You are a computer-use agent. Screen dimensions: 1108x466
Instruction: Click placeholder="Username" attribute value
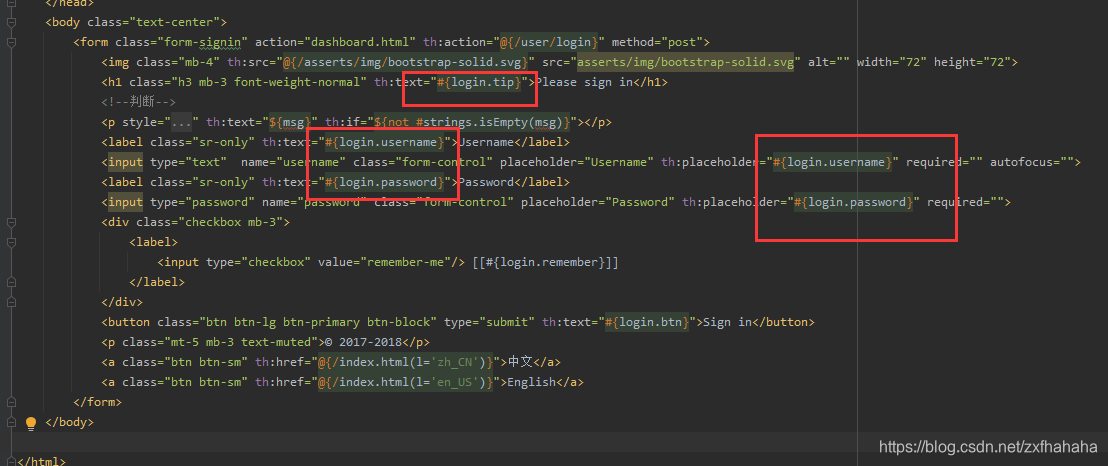pyautogui.click(x=619, y=162)
